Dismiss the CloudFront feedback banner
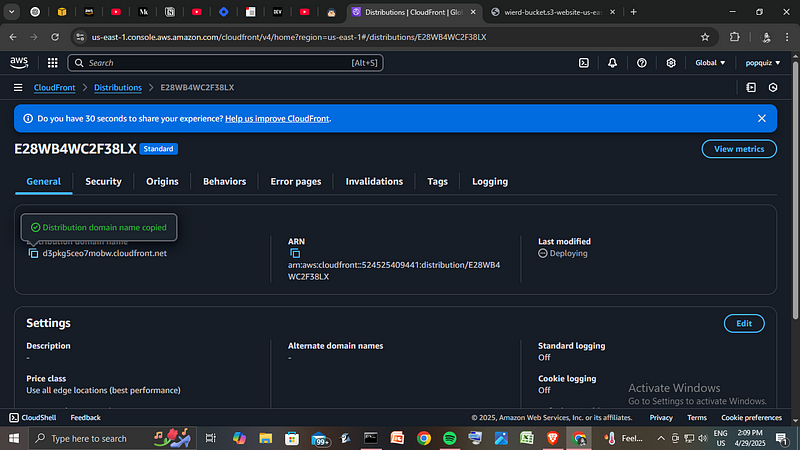The width and height of the screenshot is (800, 450). 762,118
